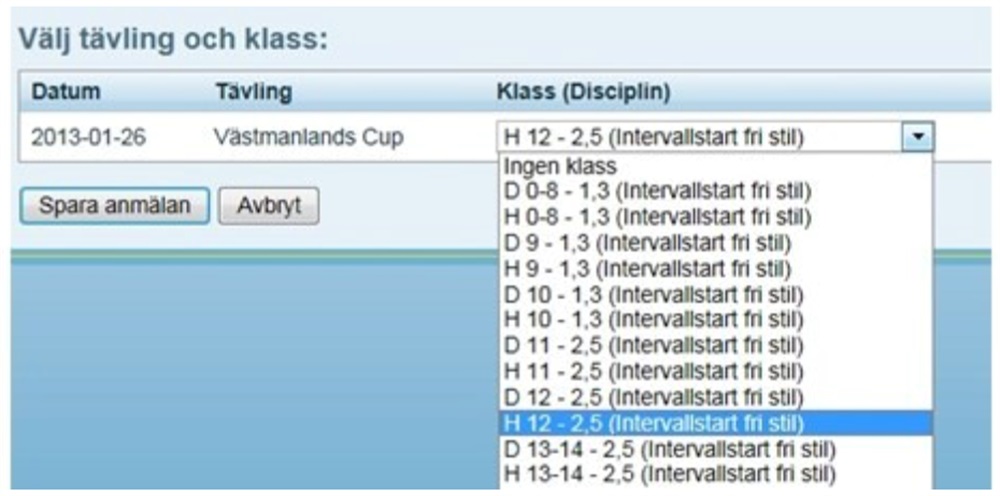Select H 13-14 - 2,5 class
The image size is (1000, 496).
pos(716,474)
